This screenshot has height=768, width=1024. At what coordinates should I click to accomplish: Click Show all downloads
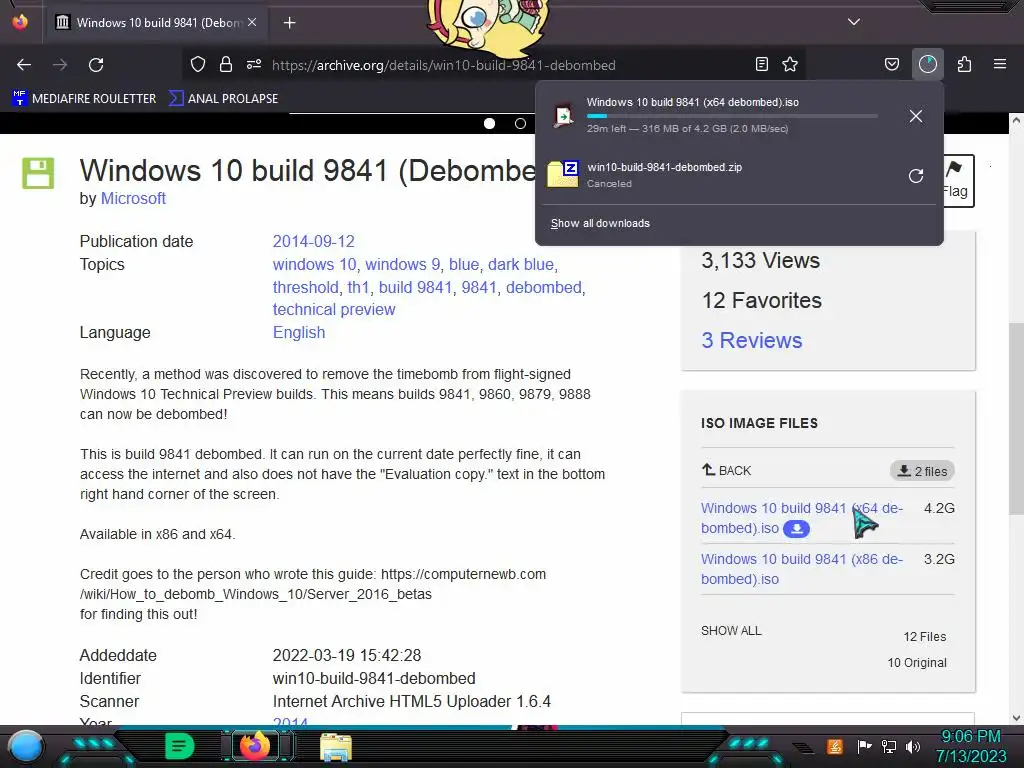pos(600,223)
